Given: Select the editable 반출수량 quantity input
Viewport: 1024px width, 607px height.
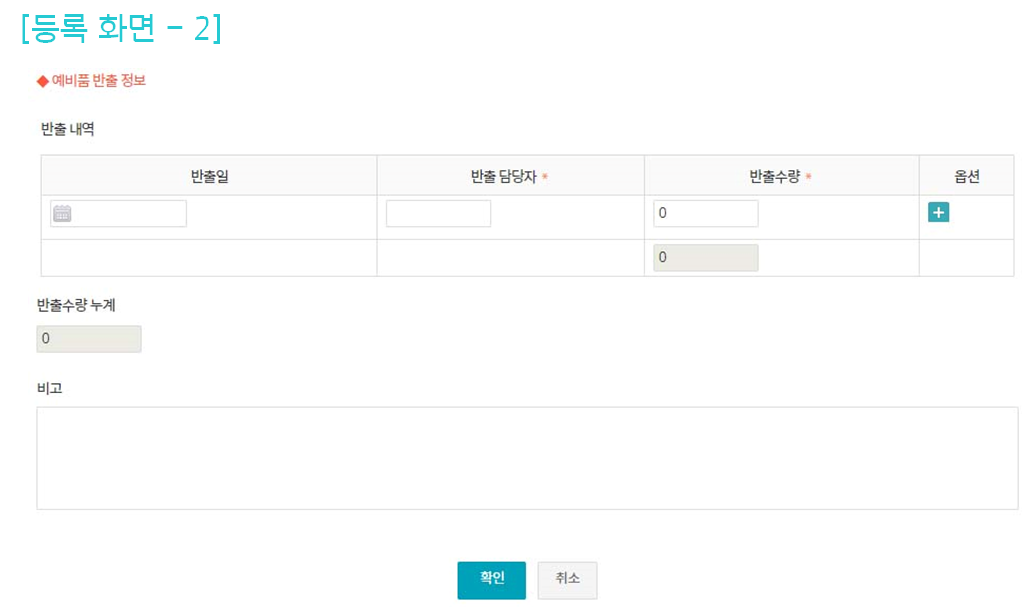Looking at the screenshot, I should [705, 214].
